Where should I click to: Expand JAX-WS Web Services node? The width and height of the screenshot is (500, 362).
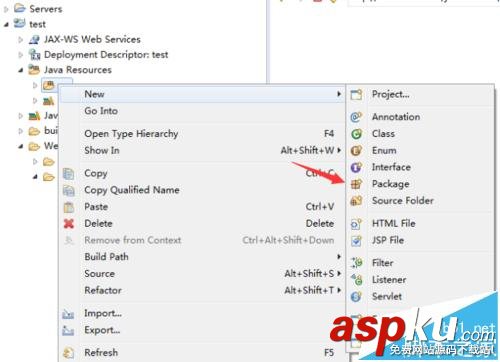coord(21,40)
